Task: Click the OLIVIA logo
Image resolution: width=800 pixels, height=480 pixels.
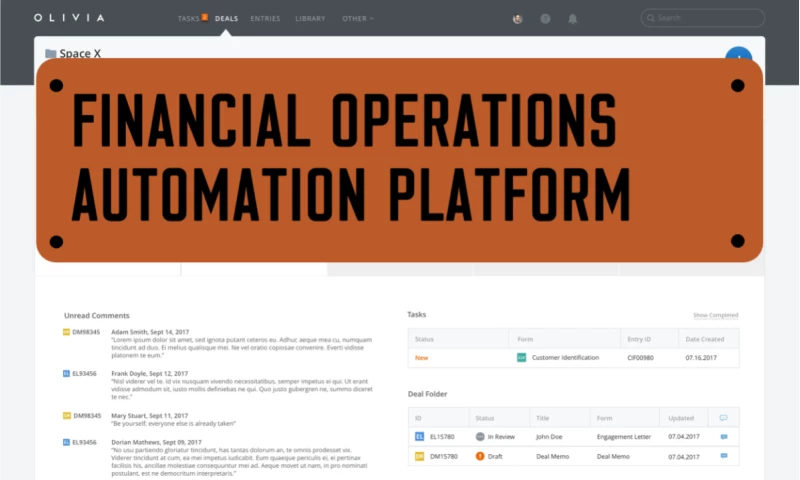Action: (69, 18)
